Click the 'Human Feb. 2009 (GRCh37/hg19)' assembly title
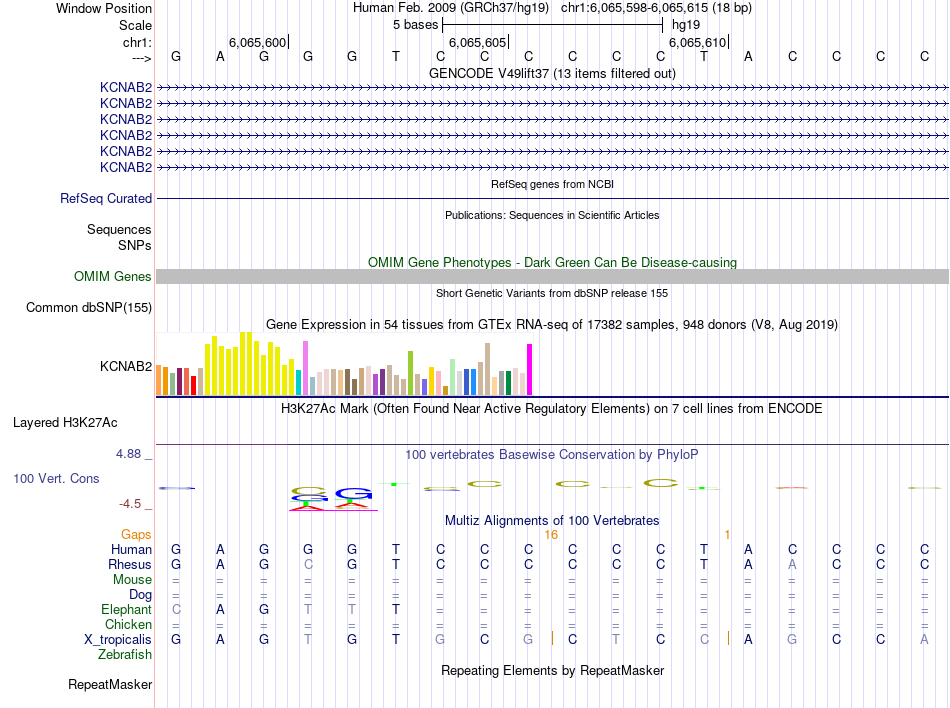 pos(451,8)
